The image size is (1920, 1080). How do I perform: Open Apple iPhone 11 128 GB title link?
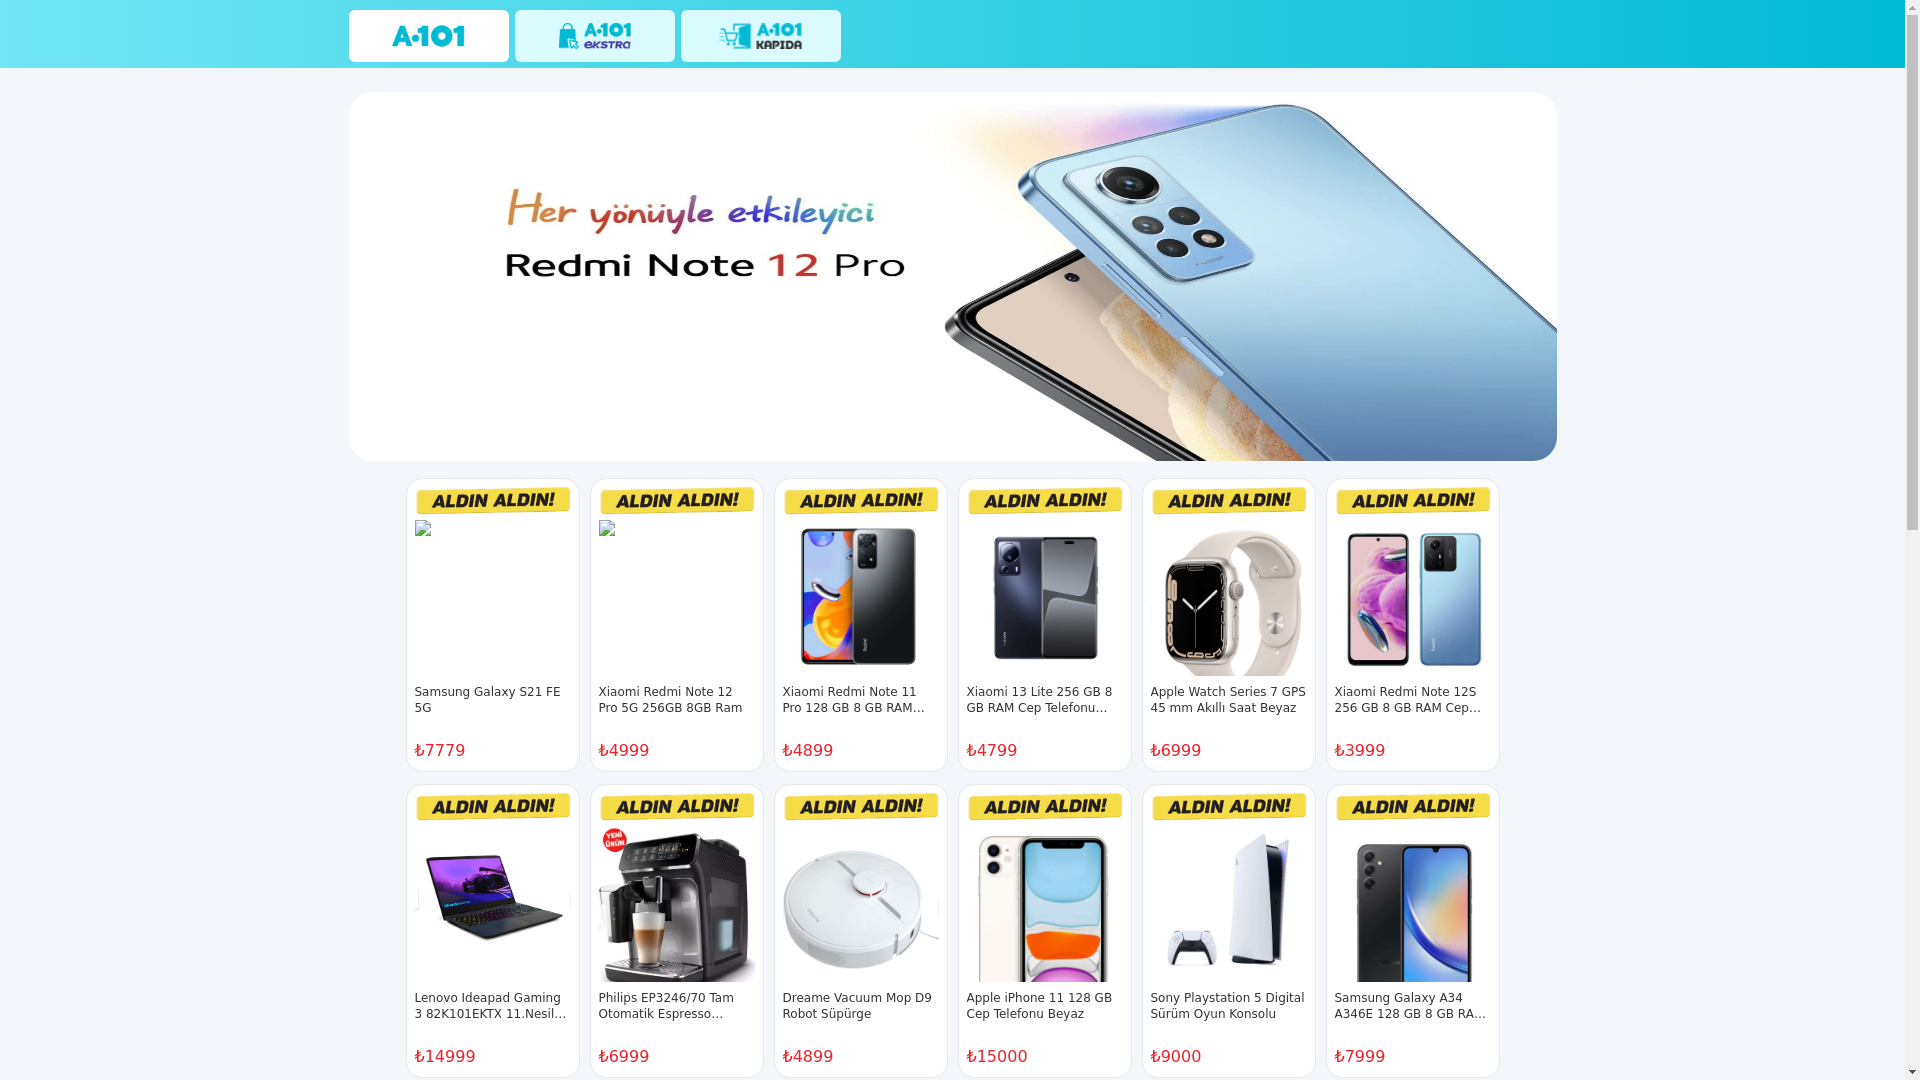click(1040, 1006)
